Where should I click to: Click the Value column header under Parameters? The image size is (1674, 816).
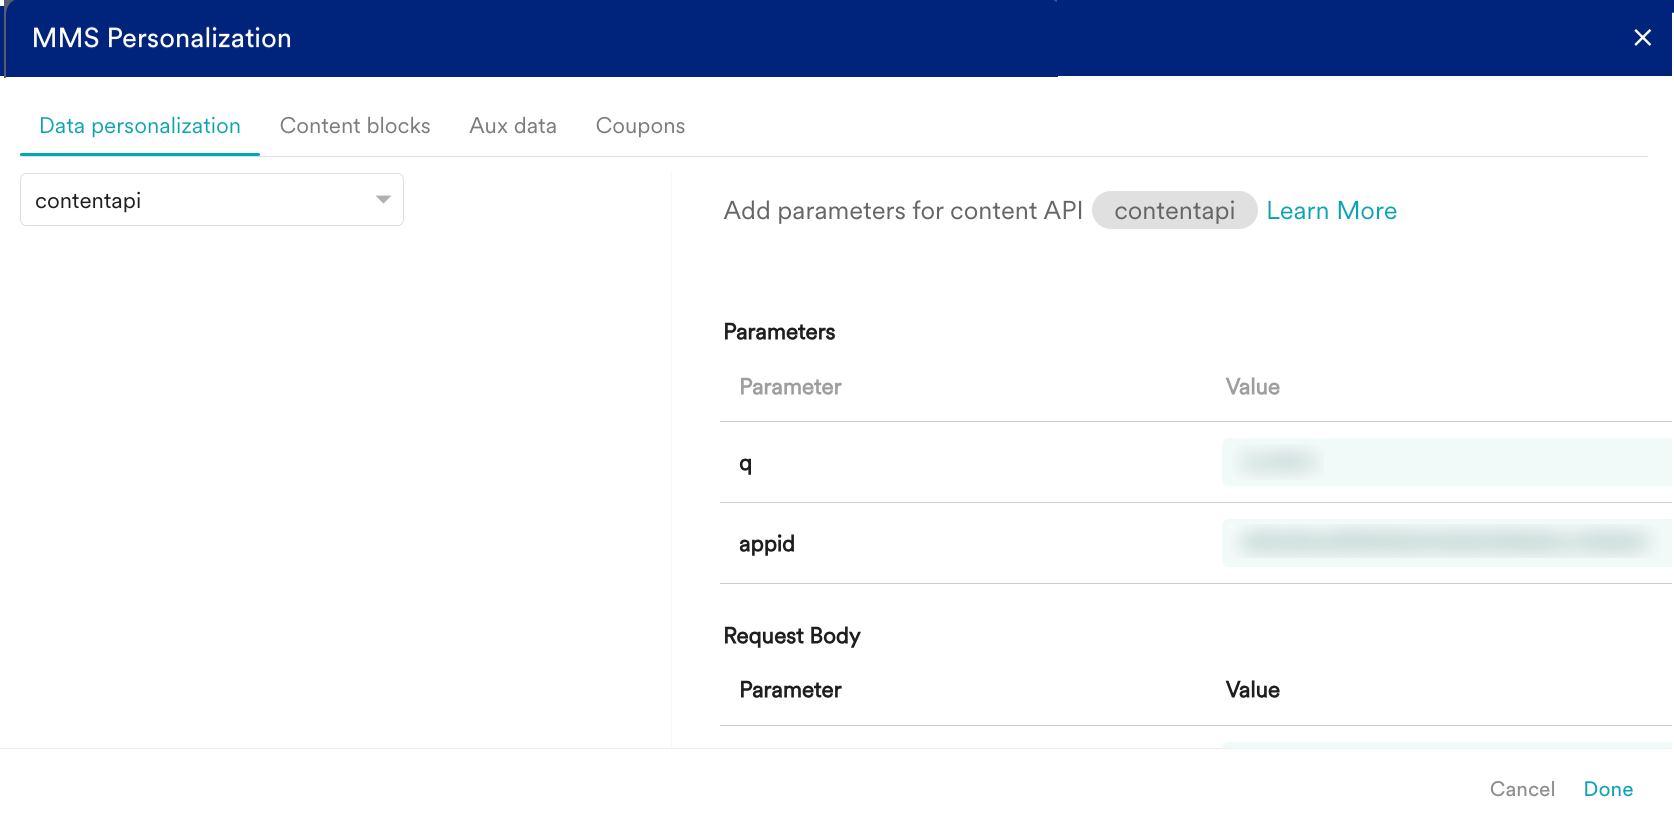click(x=1252, y=387)
